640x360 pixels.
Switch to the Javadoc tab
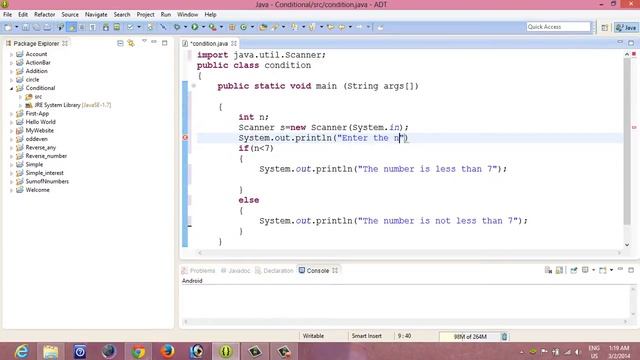point(236,271)
